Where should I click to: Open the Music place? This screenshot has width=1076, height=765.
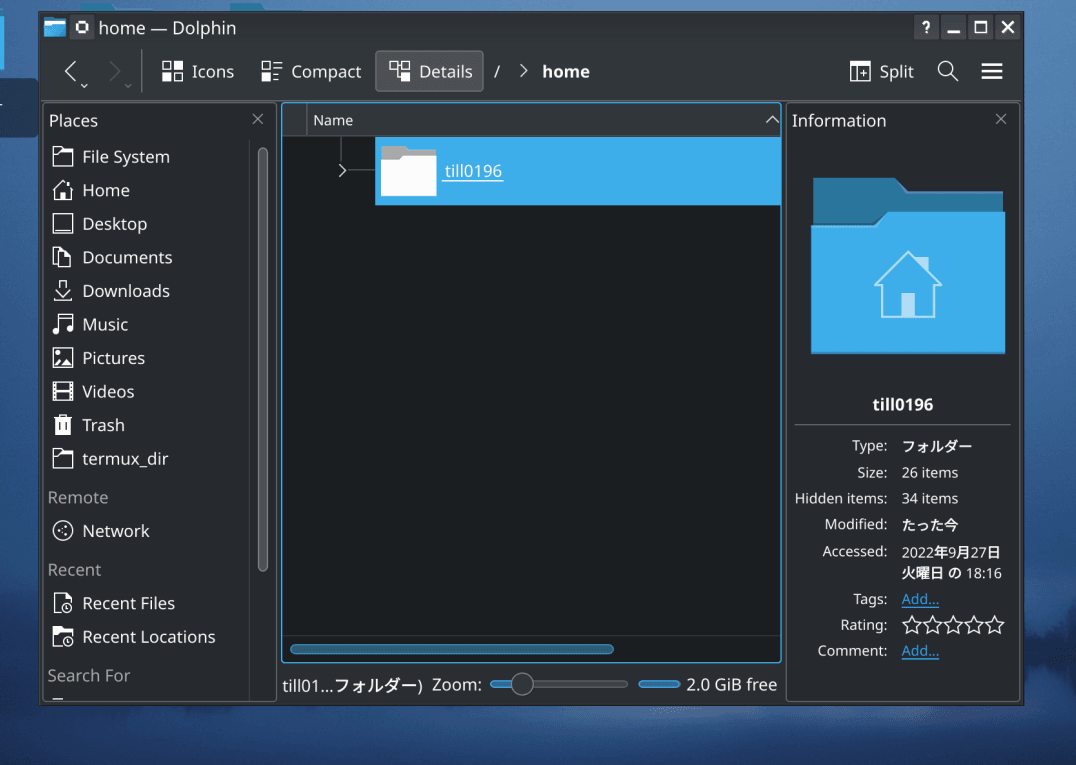pos(105,324)
